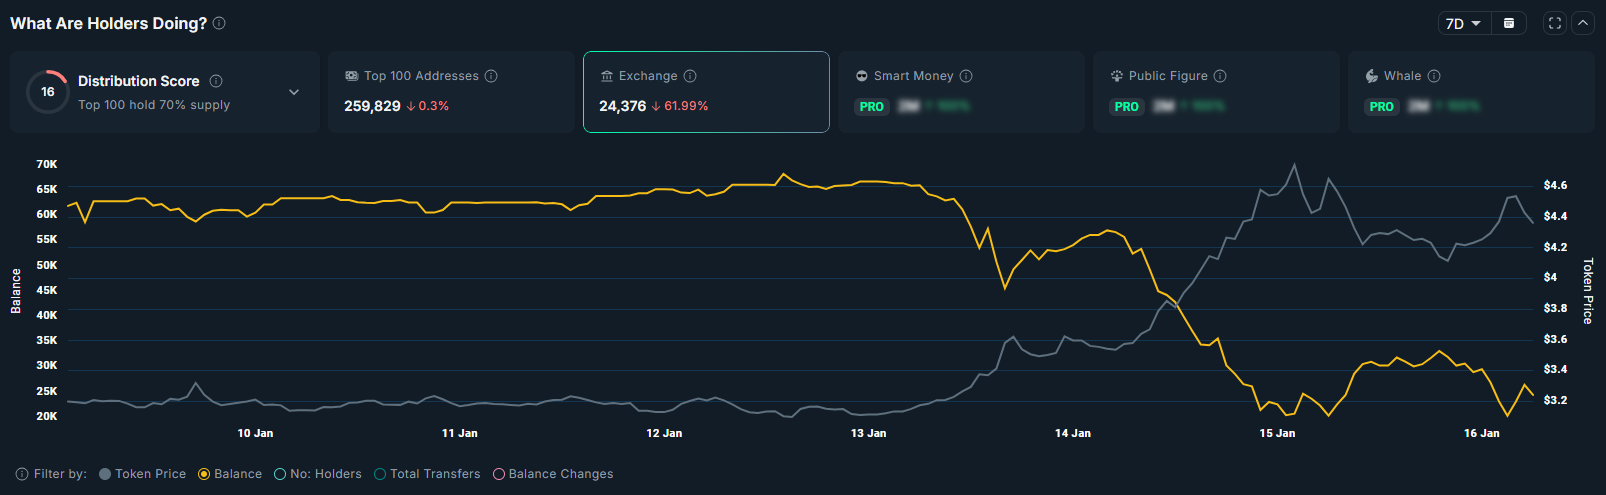The width and height of the screenshot is (1606, 495).
Task: Enable the Total Transfers filter
Action: click(426, 474)
